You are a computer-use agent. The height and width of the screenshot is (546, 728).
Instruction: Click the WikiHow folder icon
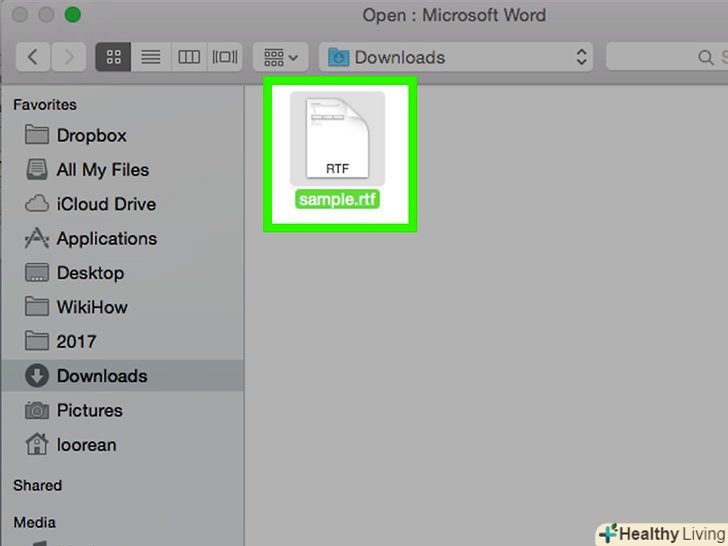point(37,307)
